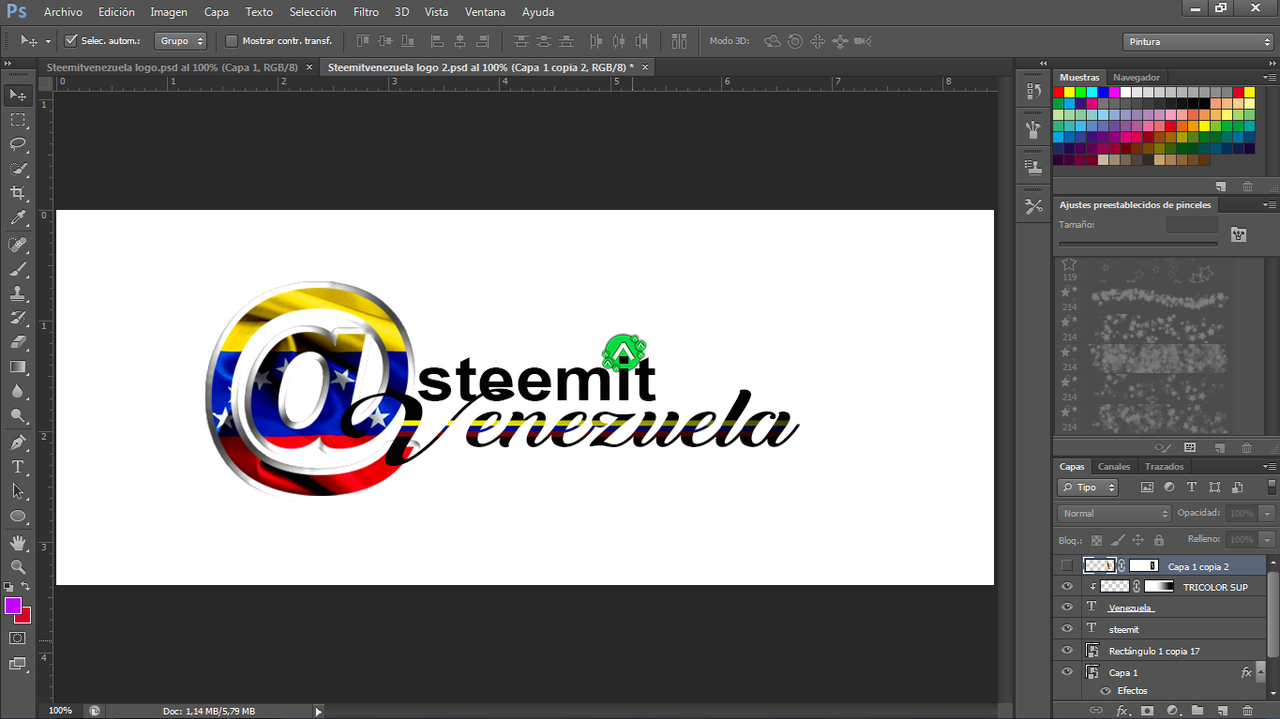The height and width of the screenshot is (719, 1280).
Task: Open the Muestras panel options menu
Action: point(1270,77)
